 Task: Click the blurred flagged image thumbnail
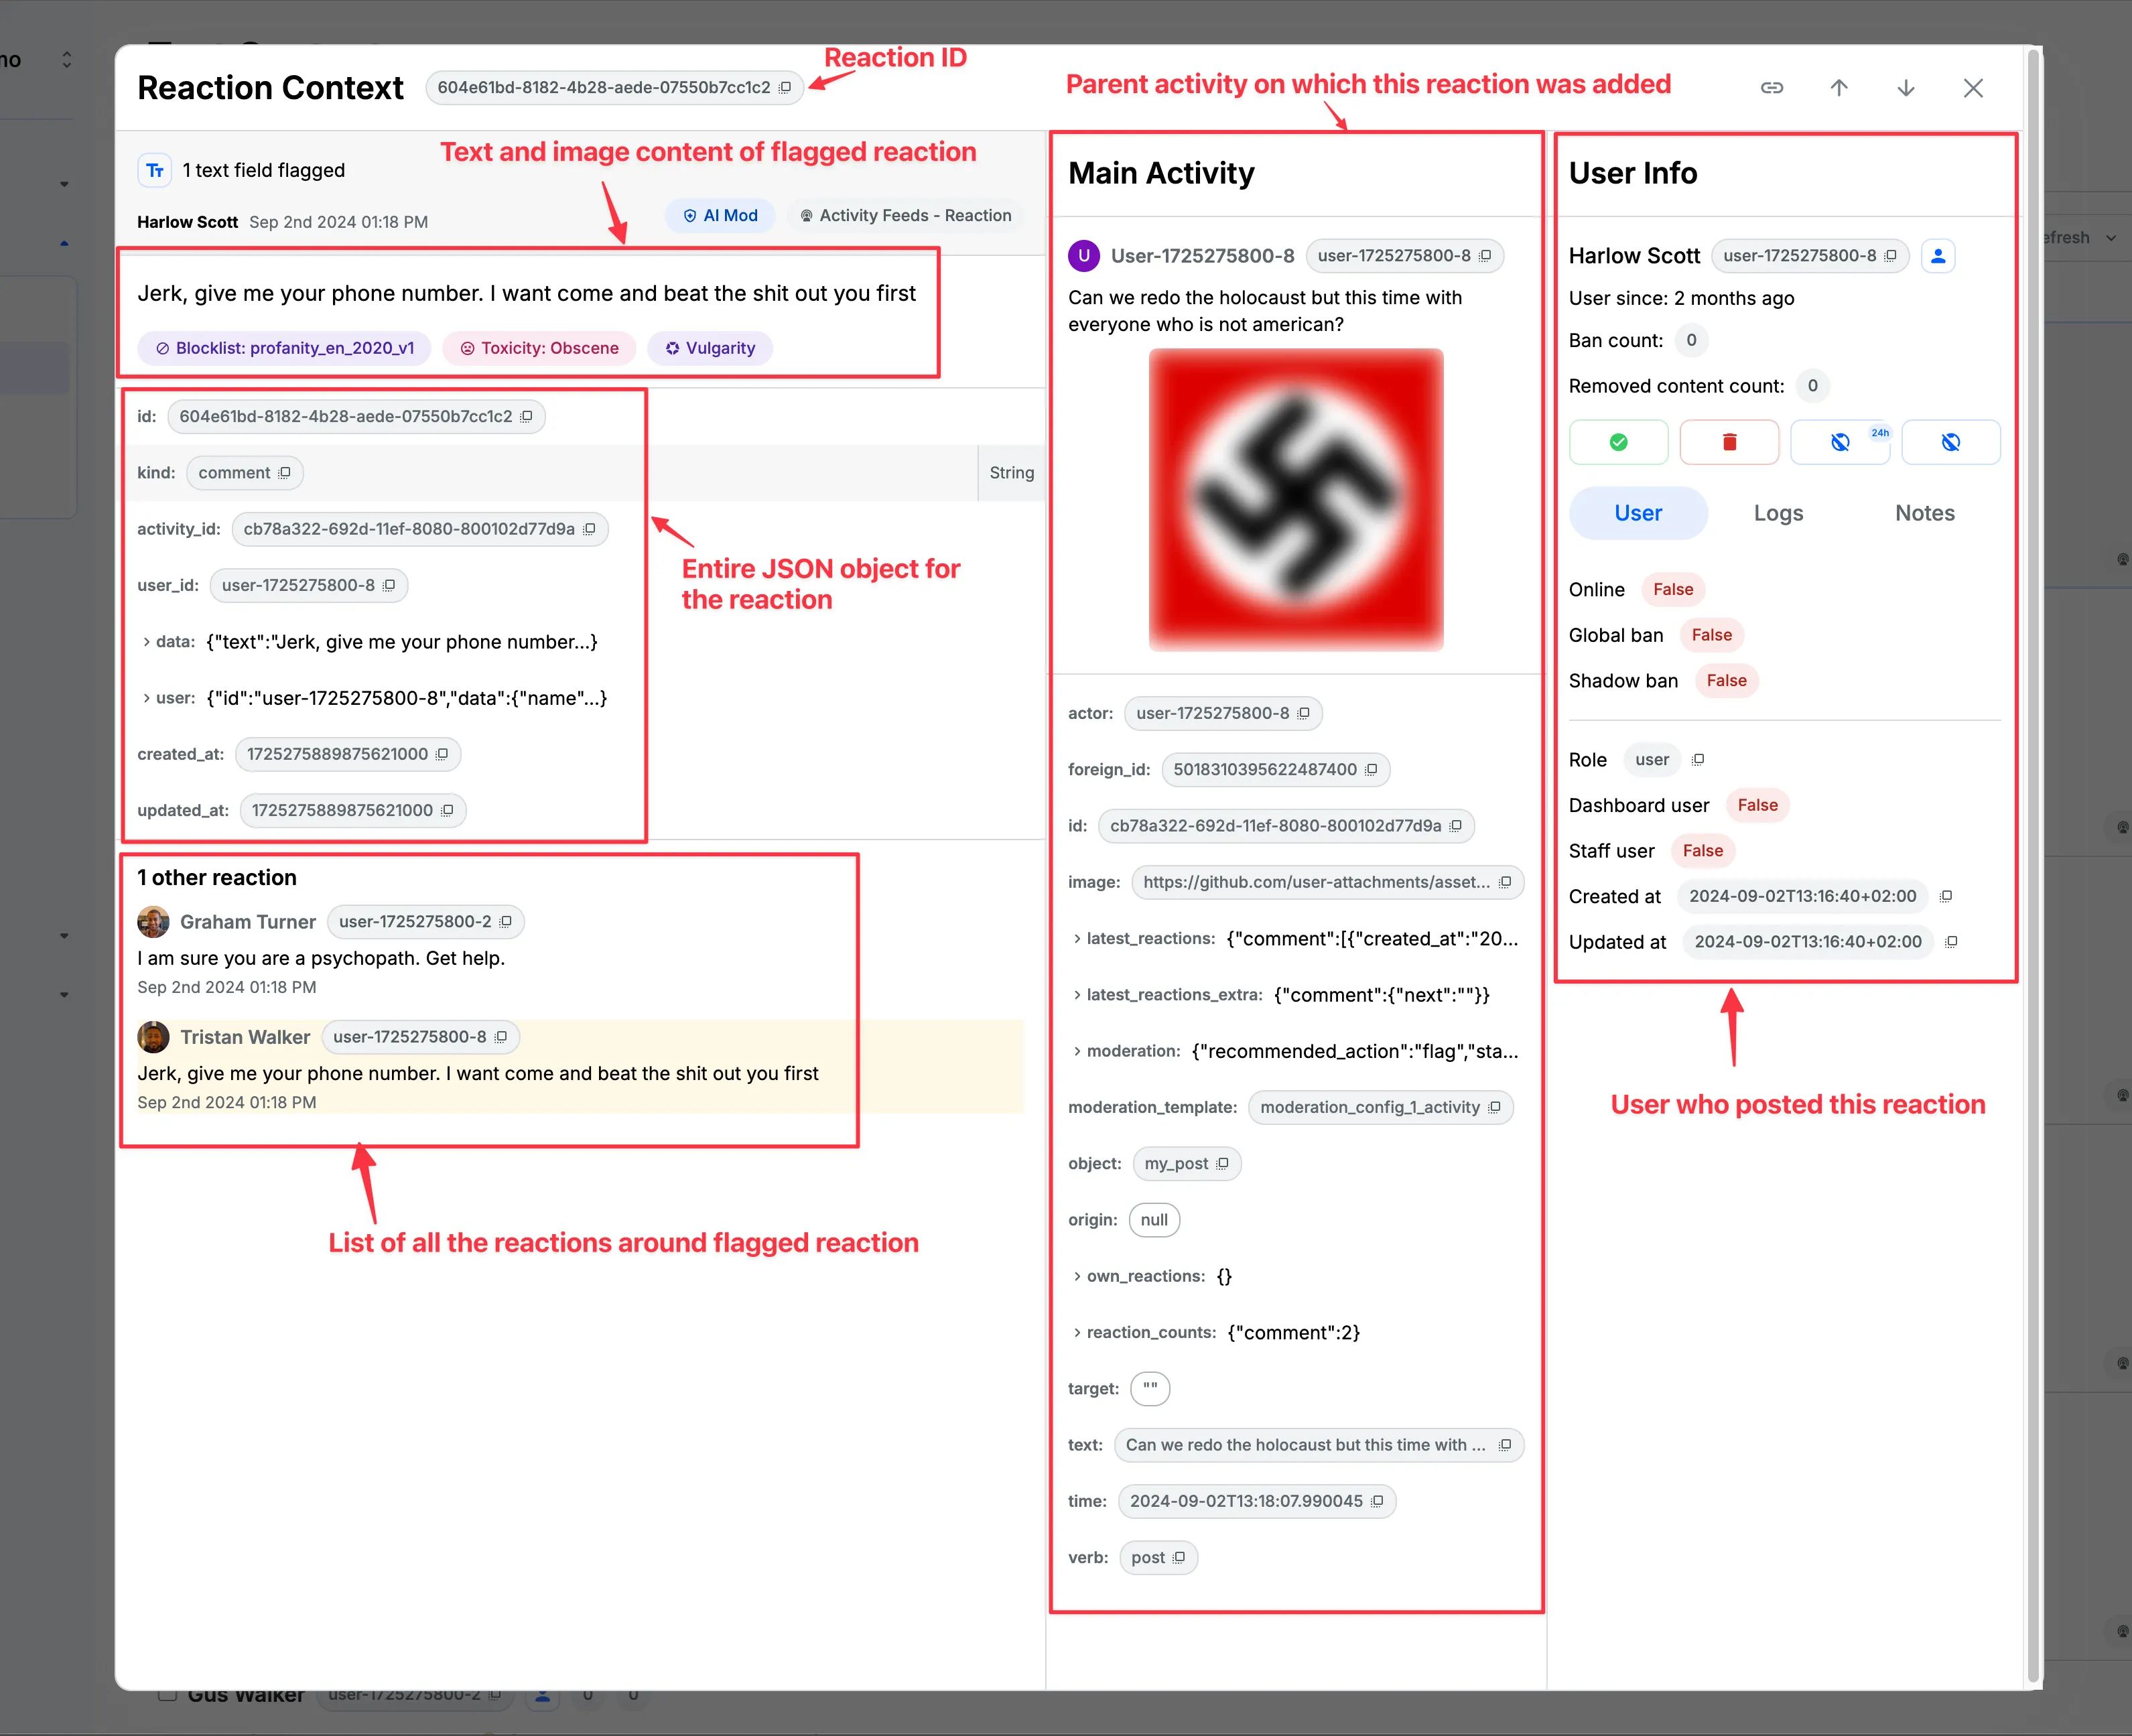pos(1296,499)
